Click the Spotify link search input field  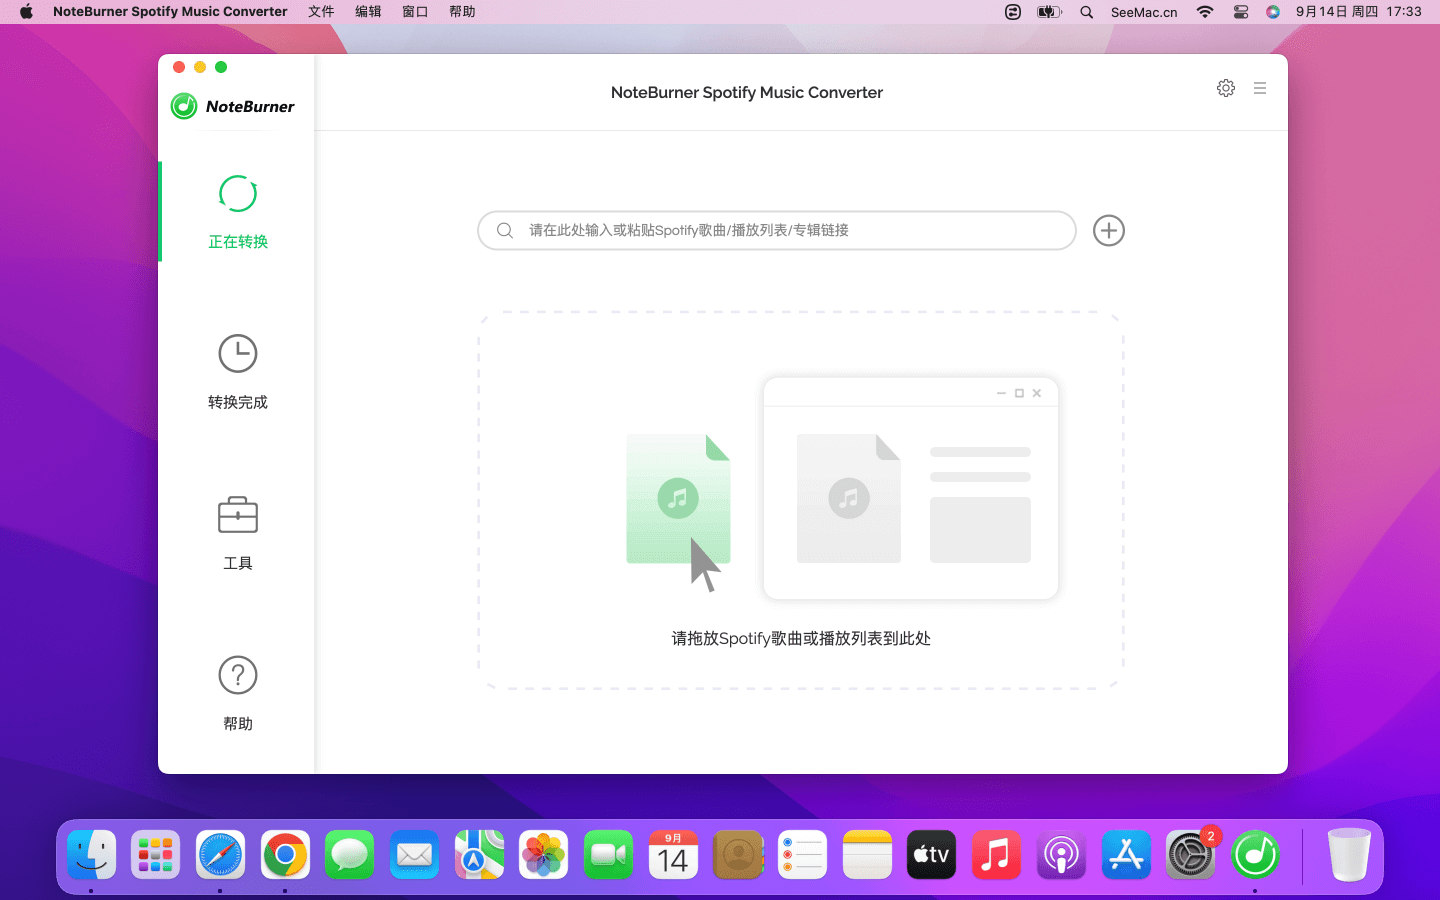[777, 230]
